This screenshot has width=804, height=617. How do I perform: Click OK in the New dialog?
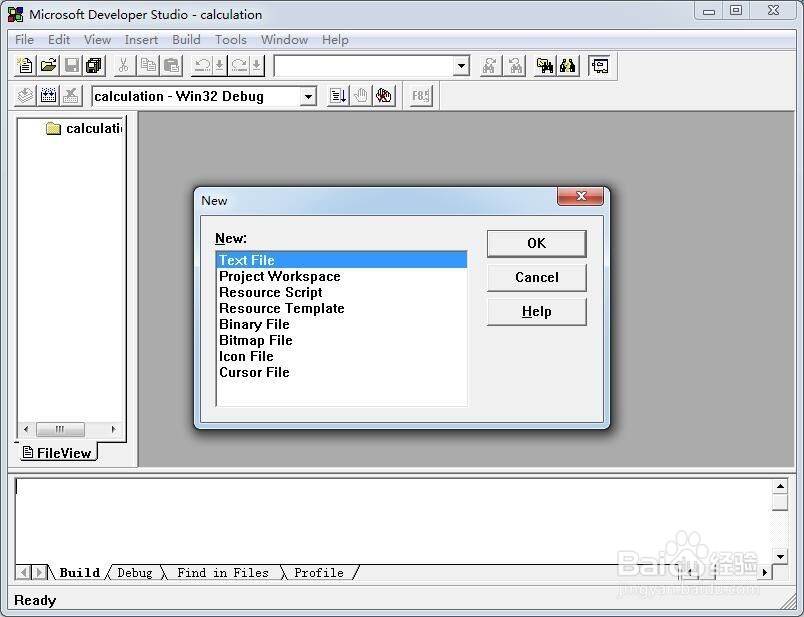click(536, 243)
